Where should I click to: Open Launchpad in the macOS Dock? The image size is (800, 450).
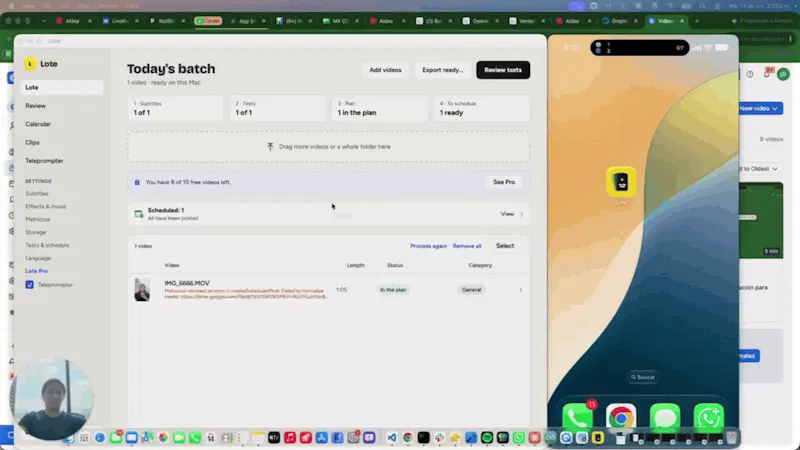tap(84, 438)
